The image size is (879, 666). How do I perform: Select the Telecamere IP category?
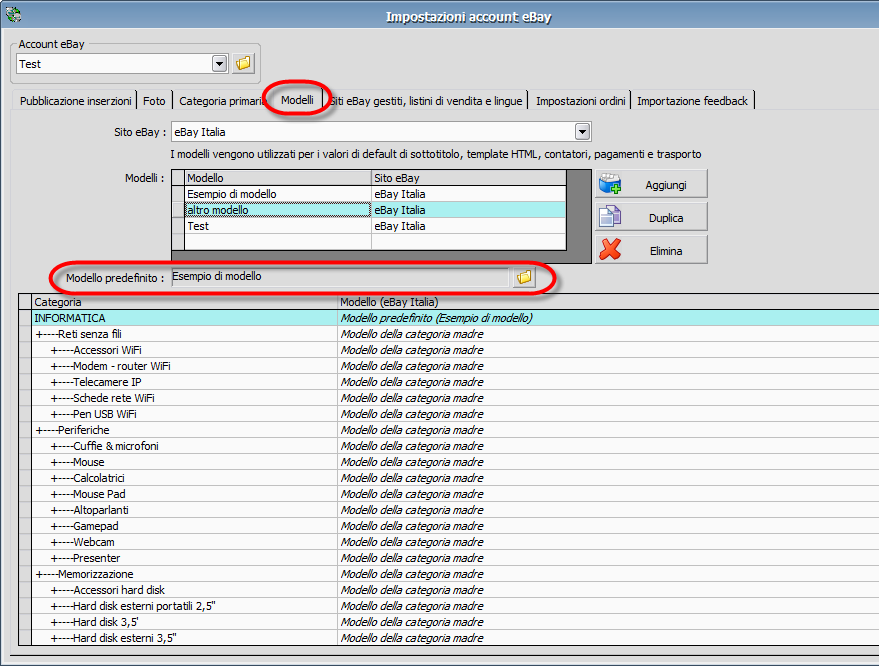pos(184,382)
